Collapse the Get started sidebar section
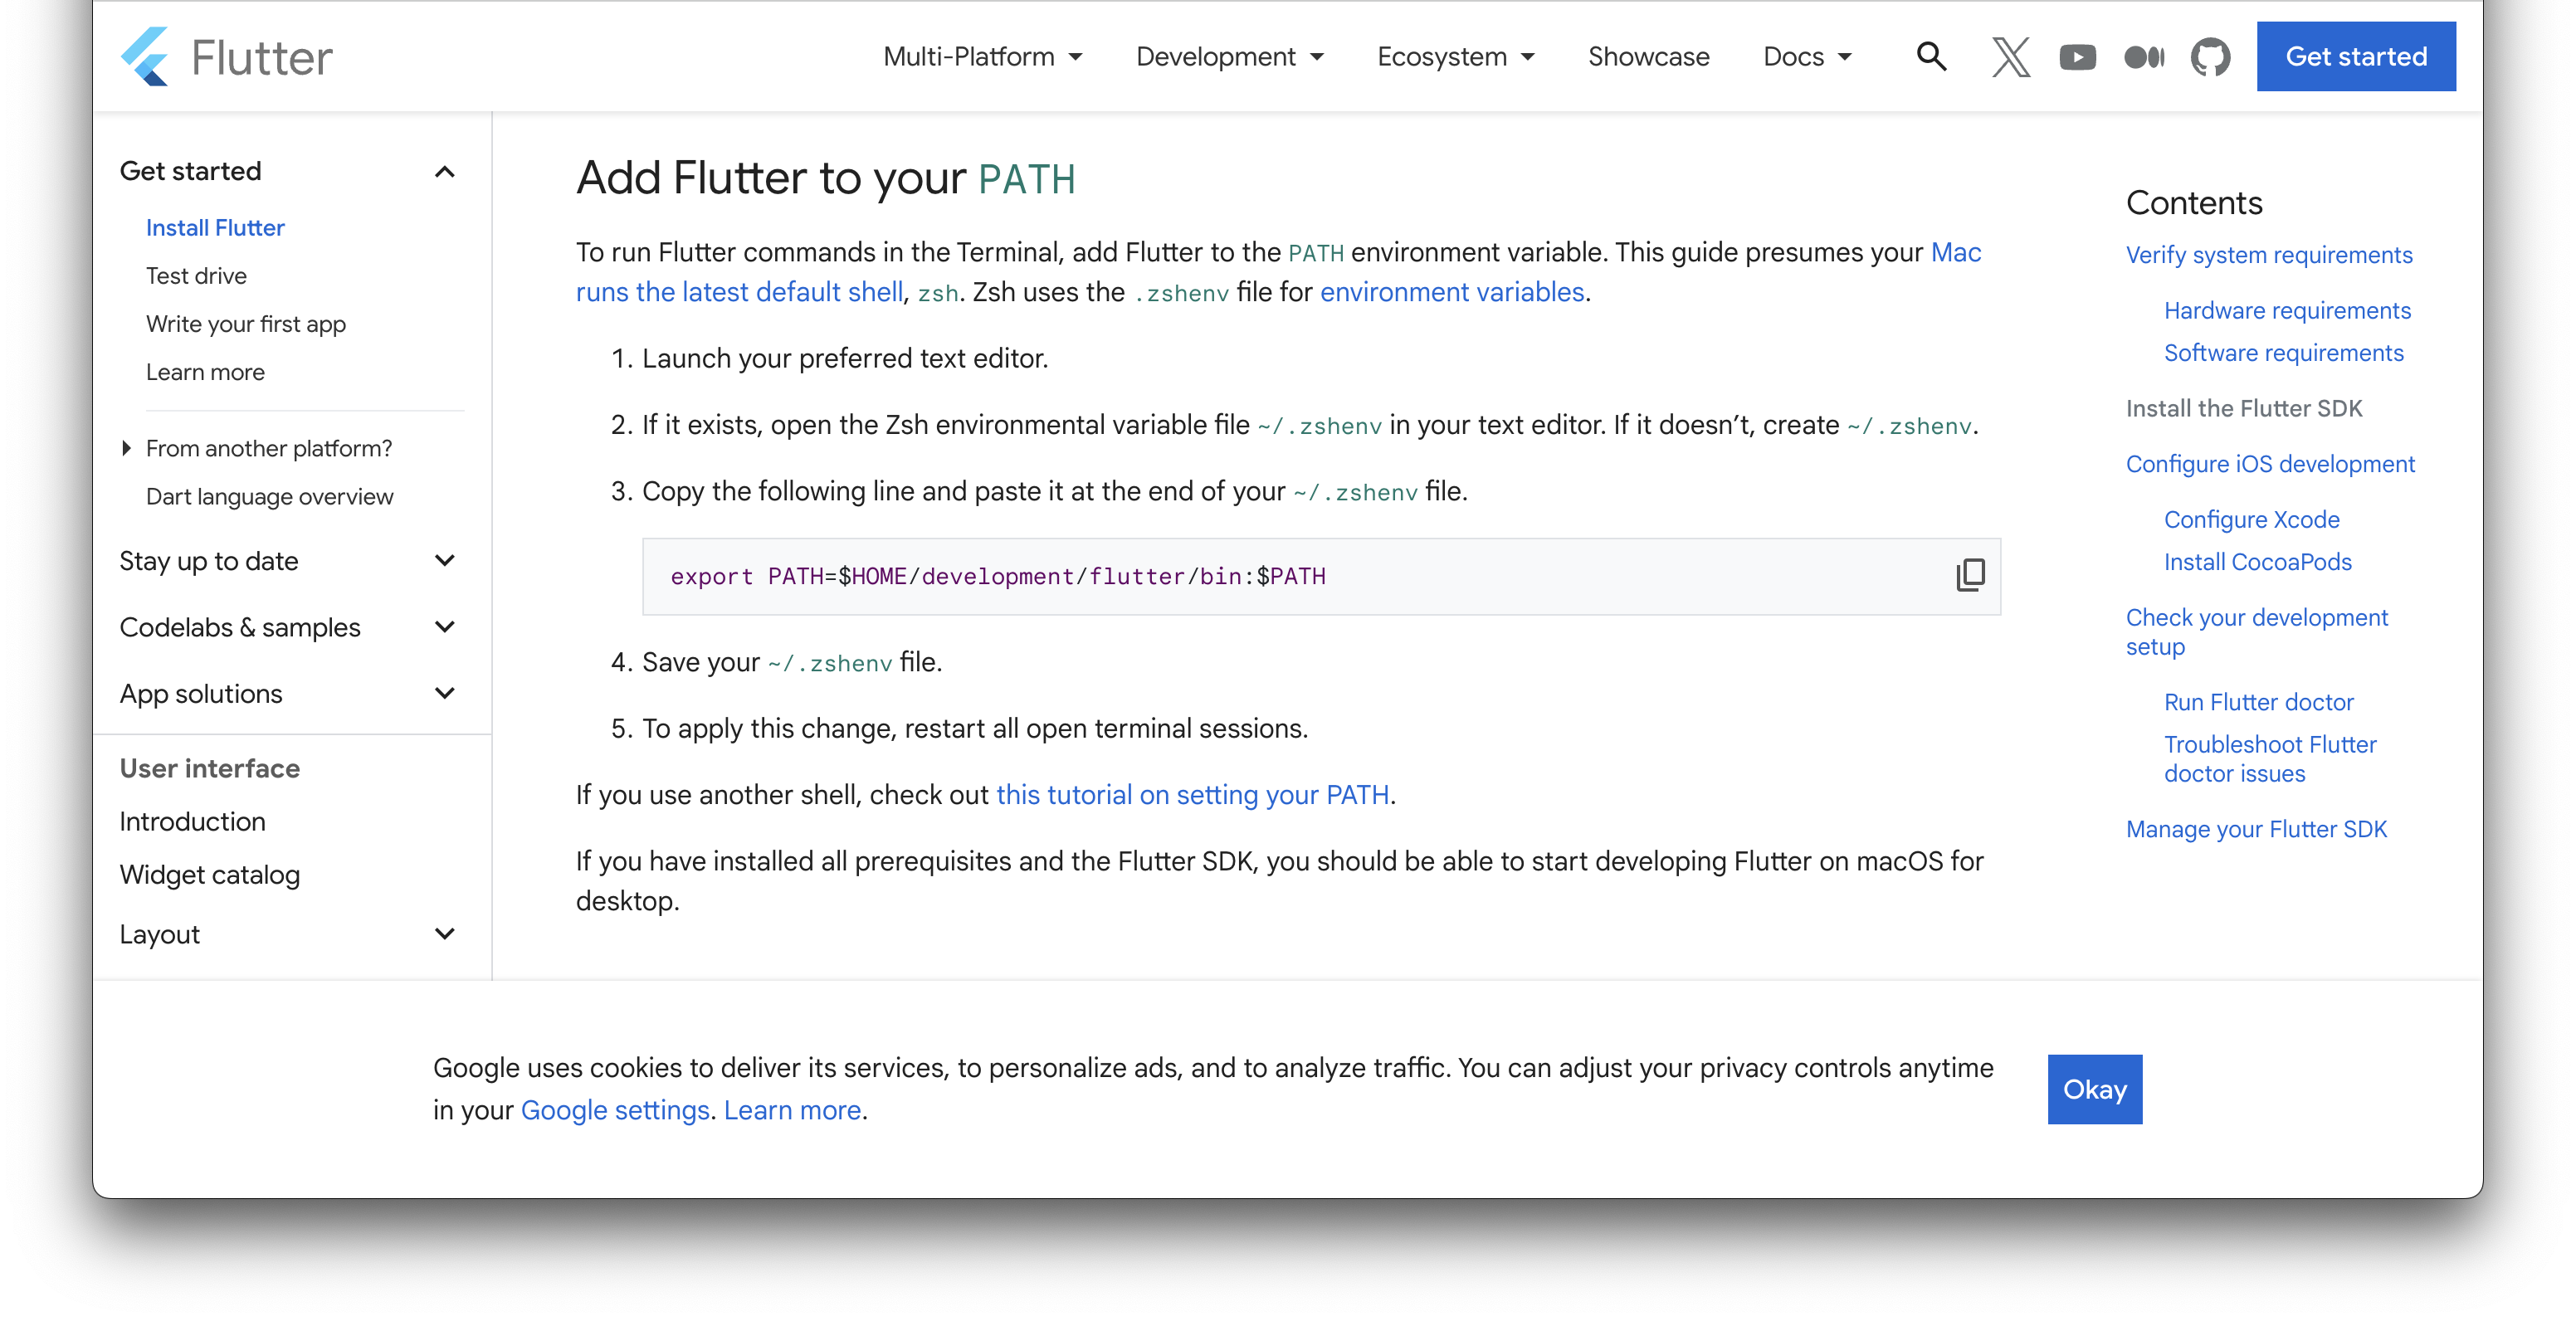The width and height of the screenshot is (2576, 1321). (445, 172)
